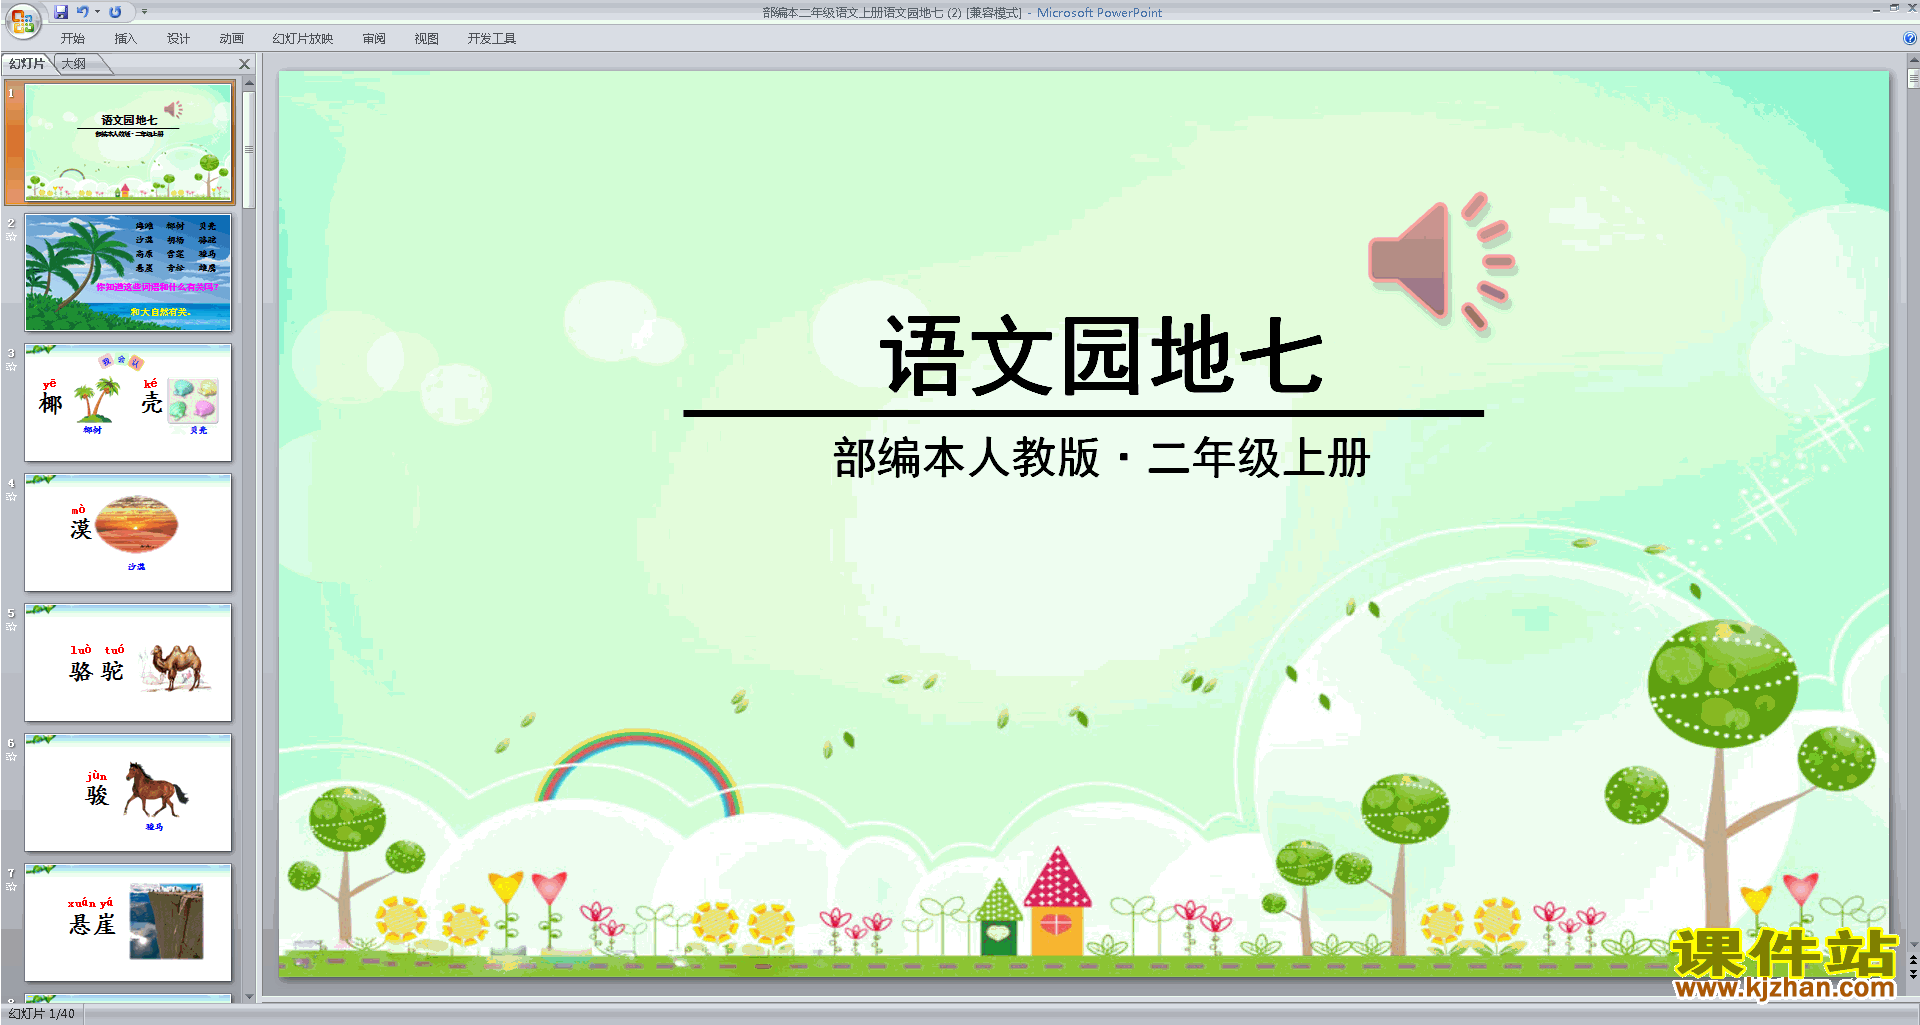
Task: Redo the last action
Action: click(115, 12)
